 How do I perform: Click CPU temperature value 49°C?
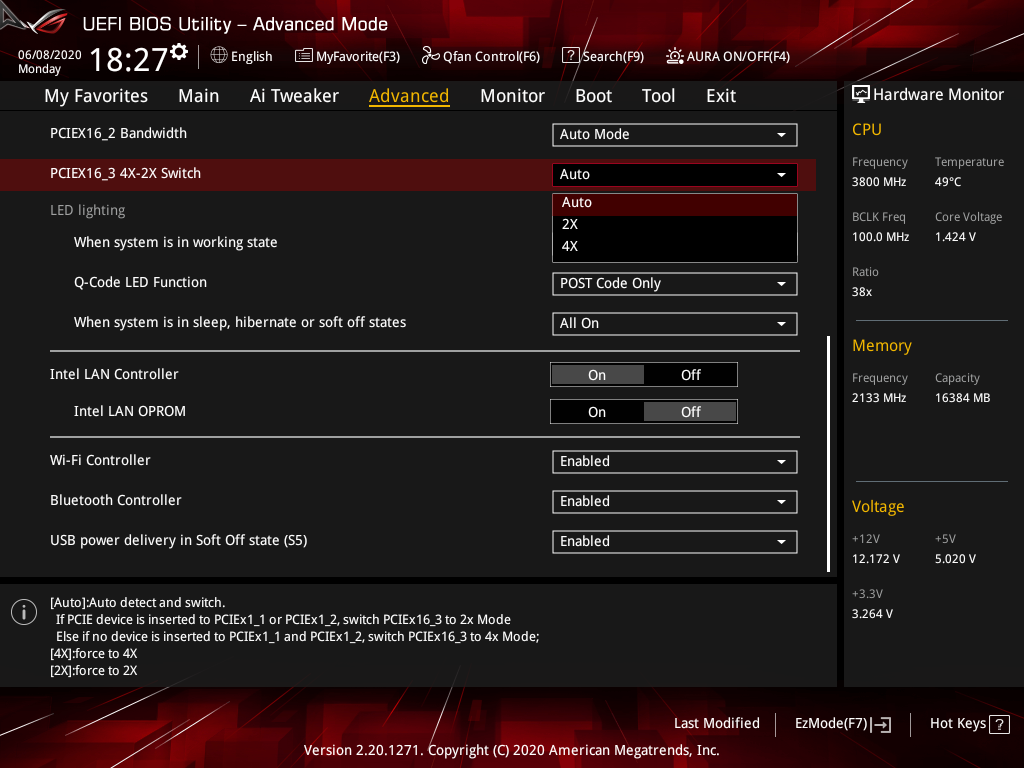click(948, 182)
